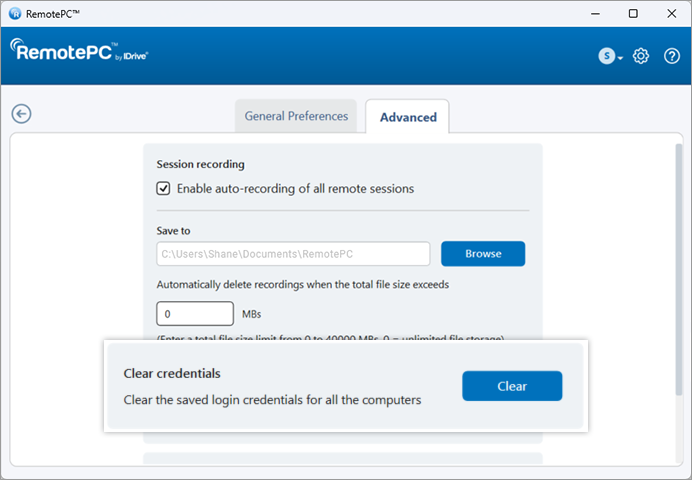The height and width of the screenshot is (480, 692).
Task: Click the RemotePC title bar app icon
Action: 15,14
